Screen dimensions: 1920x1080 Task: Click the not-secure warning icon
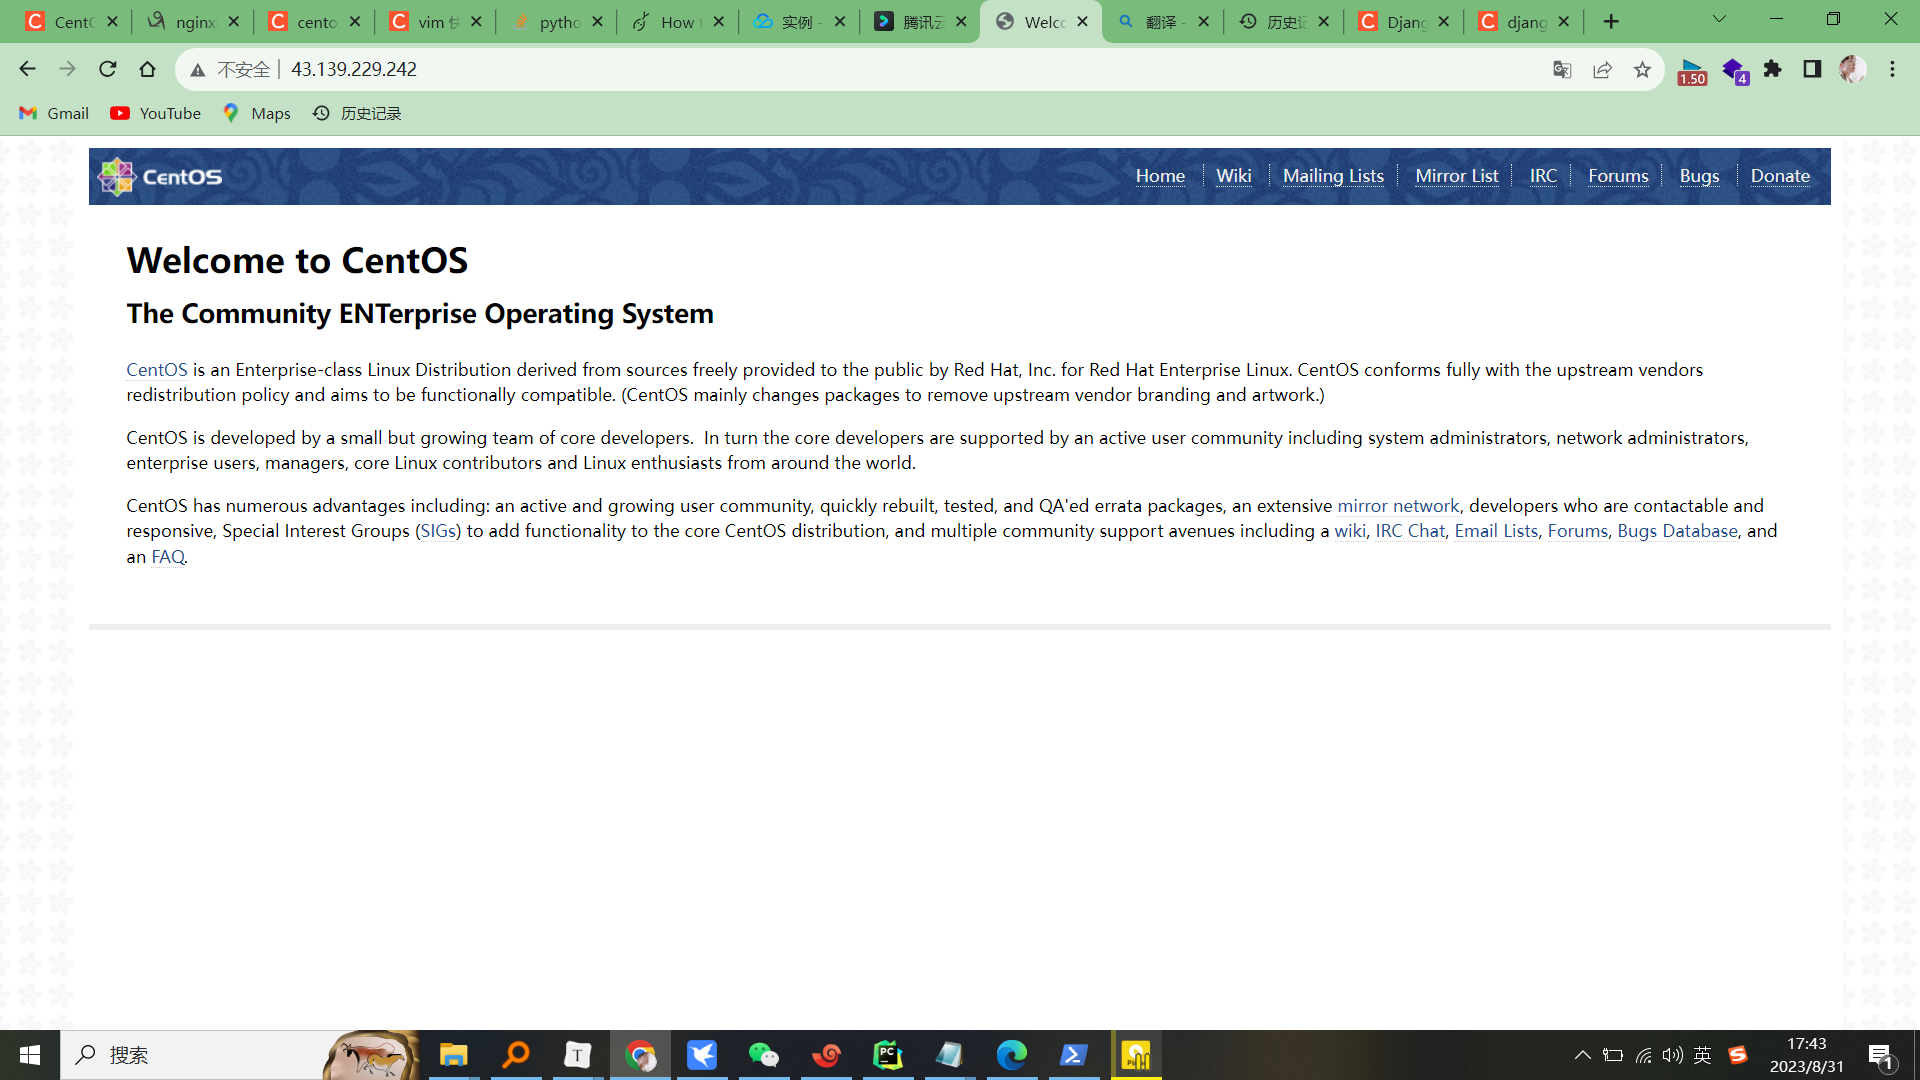pos(197,70)
